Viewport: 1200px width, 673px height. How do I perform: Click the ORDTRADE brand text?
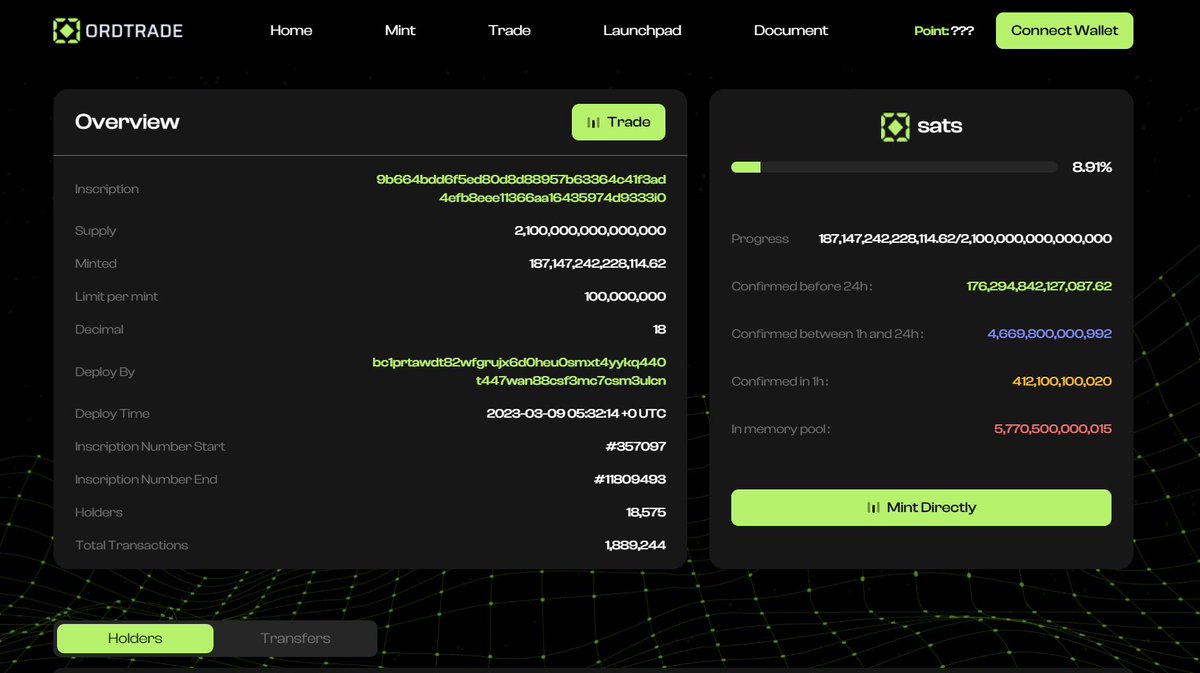click(x=135, y=31)
